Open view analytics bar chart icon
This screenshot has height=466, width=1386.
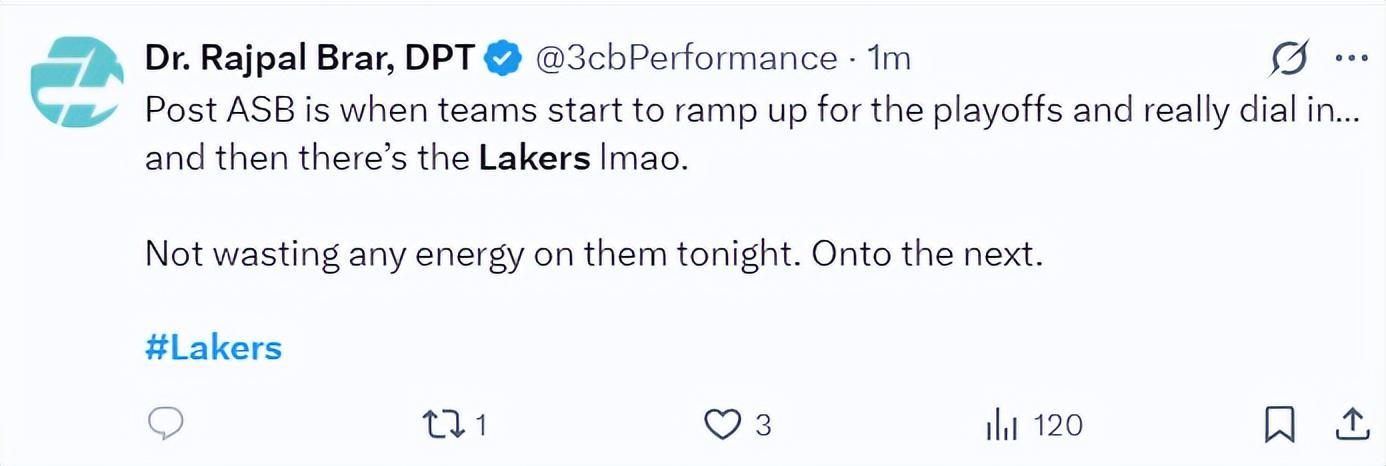pyautogui.click(x=1001, y=427)
